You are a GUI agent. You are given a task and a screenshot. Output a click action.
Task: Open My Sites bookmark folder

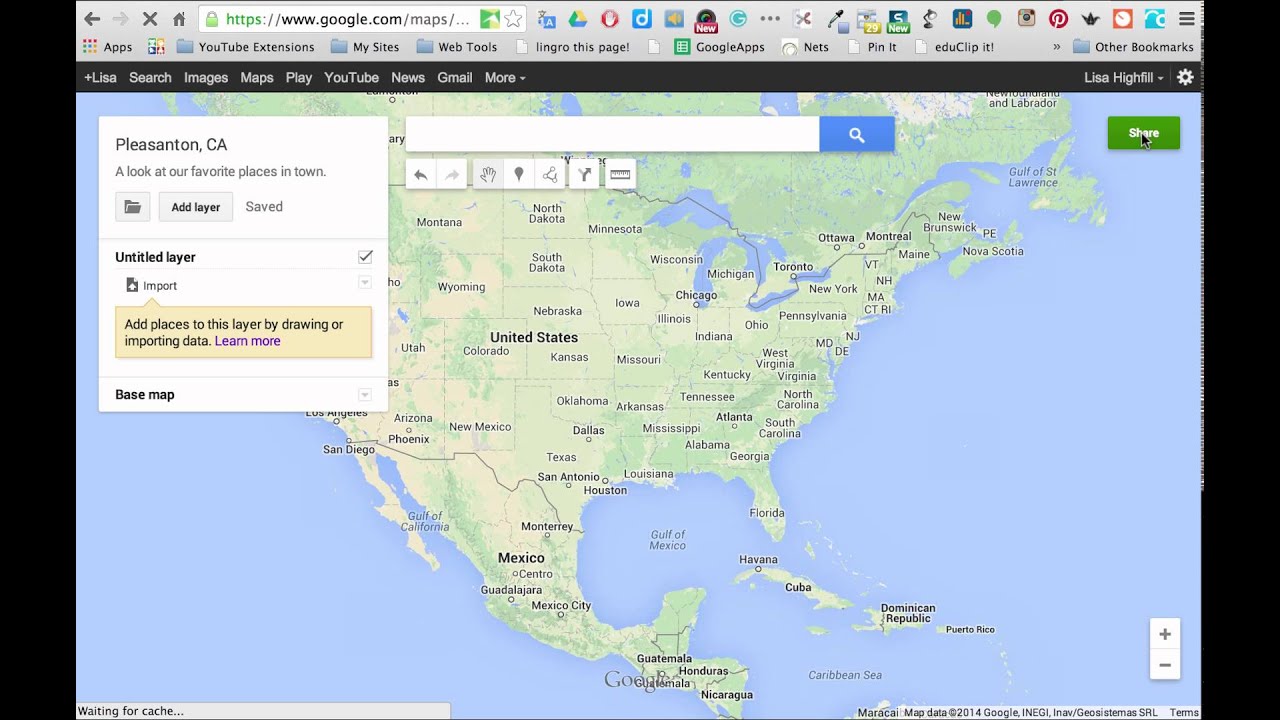(365, 47)
